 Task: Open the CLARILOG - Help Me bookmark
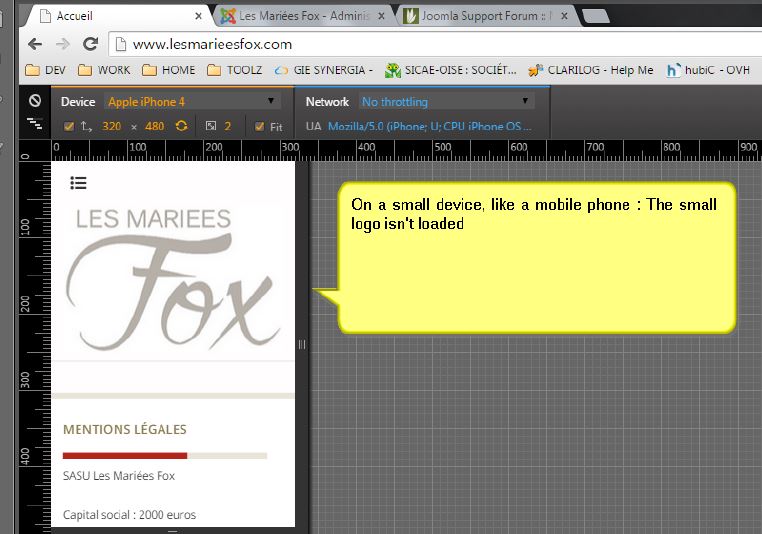pos(591,70)
